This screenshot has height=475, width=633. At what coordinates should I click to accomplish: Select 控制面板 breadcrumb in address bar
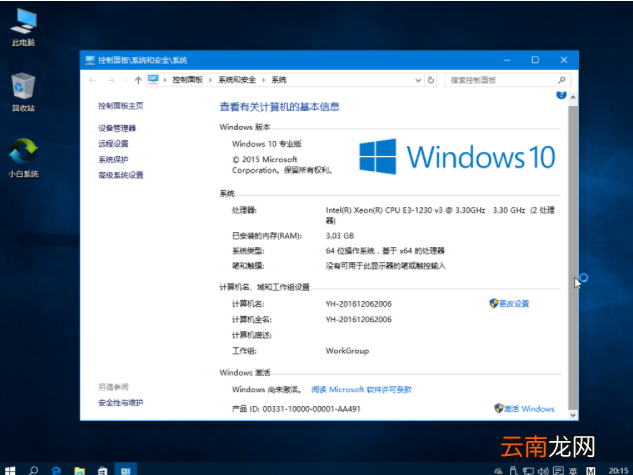point(188,80)
